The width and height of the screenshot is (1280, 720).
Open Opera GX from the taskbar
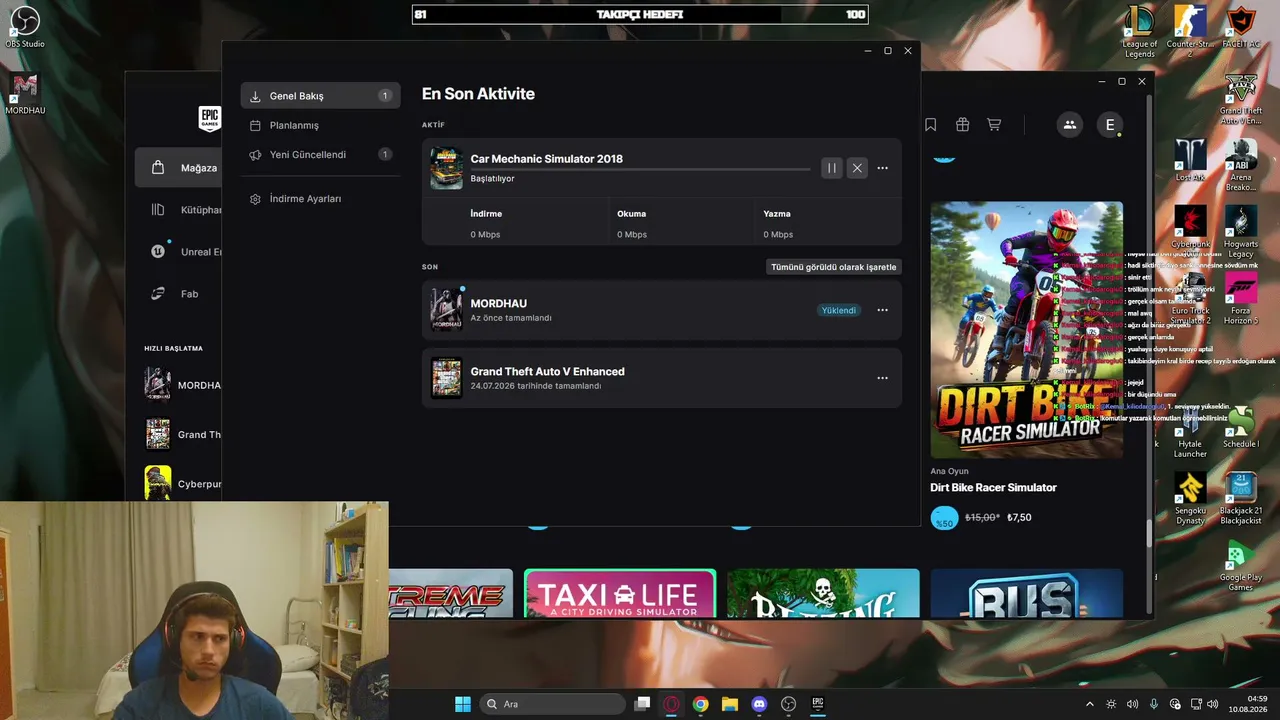(672, 704)
